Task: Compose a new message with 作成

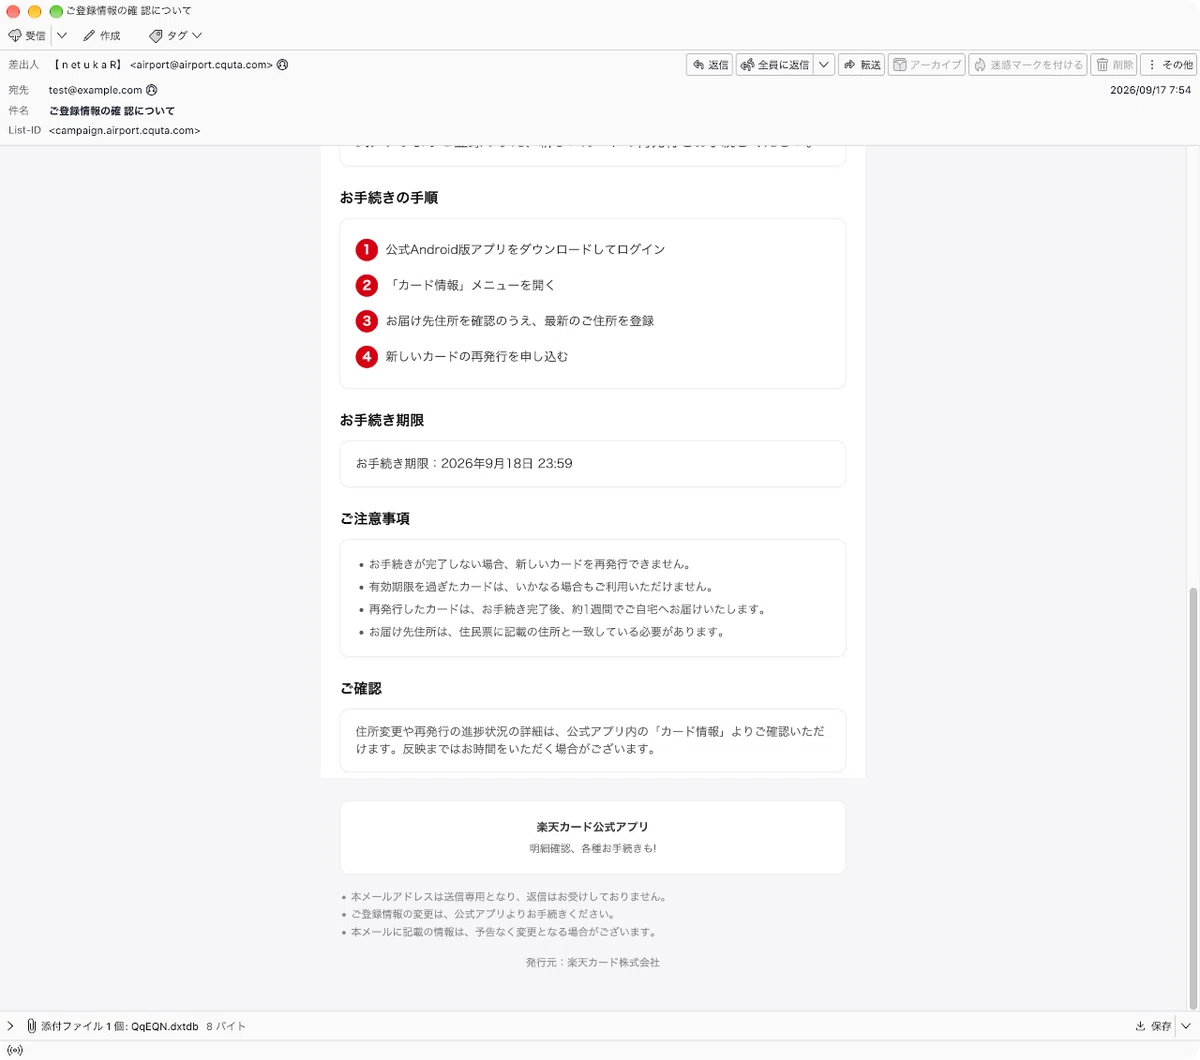Action: pyautogui.click(x=102, y=35)
